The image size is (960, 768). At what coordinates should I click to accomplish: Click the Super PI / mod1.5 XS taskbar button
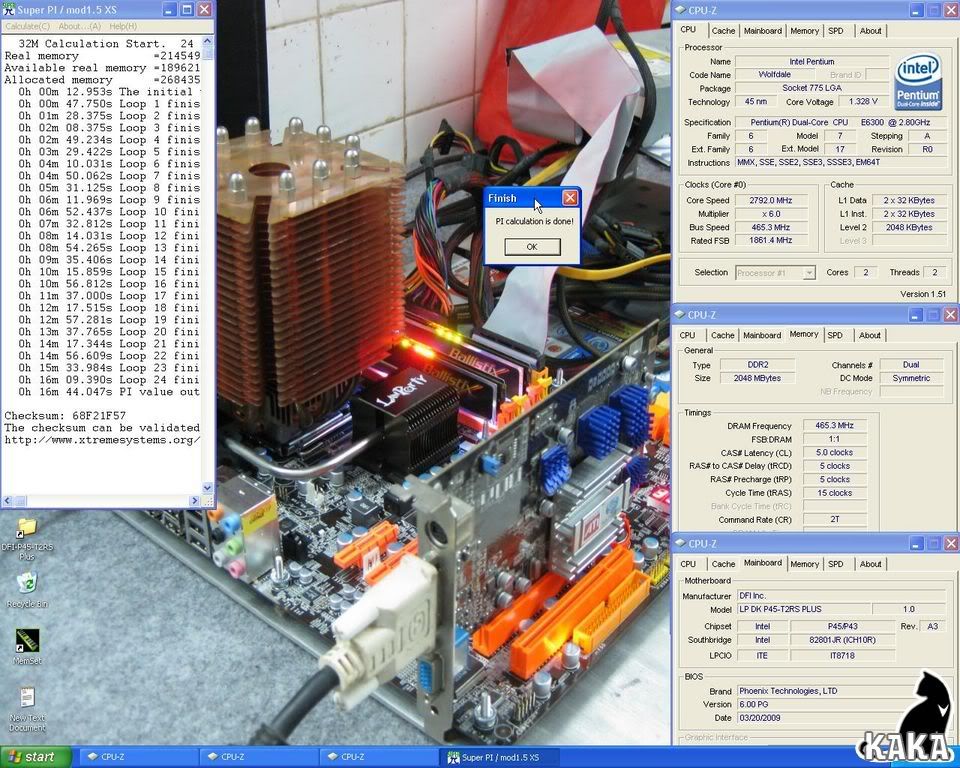(497, 757)
